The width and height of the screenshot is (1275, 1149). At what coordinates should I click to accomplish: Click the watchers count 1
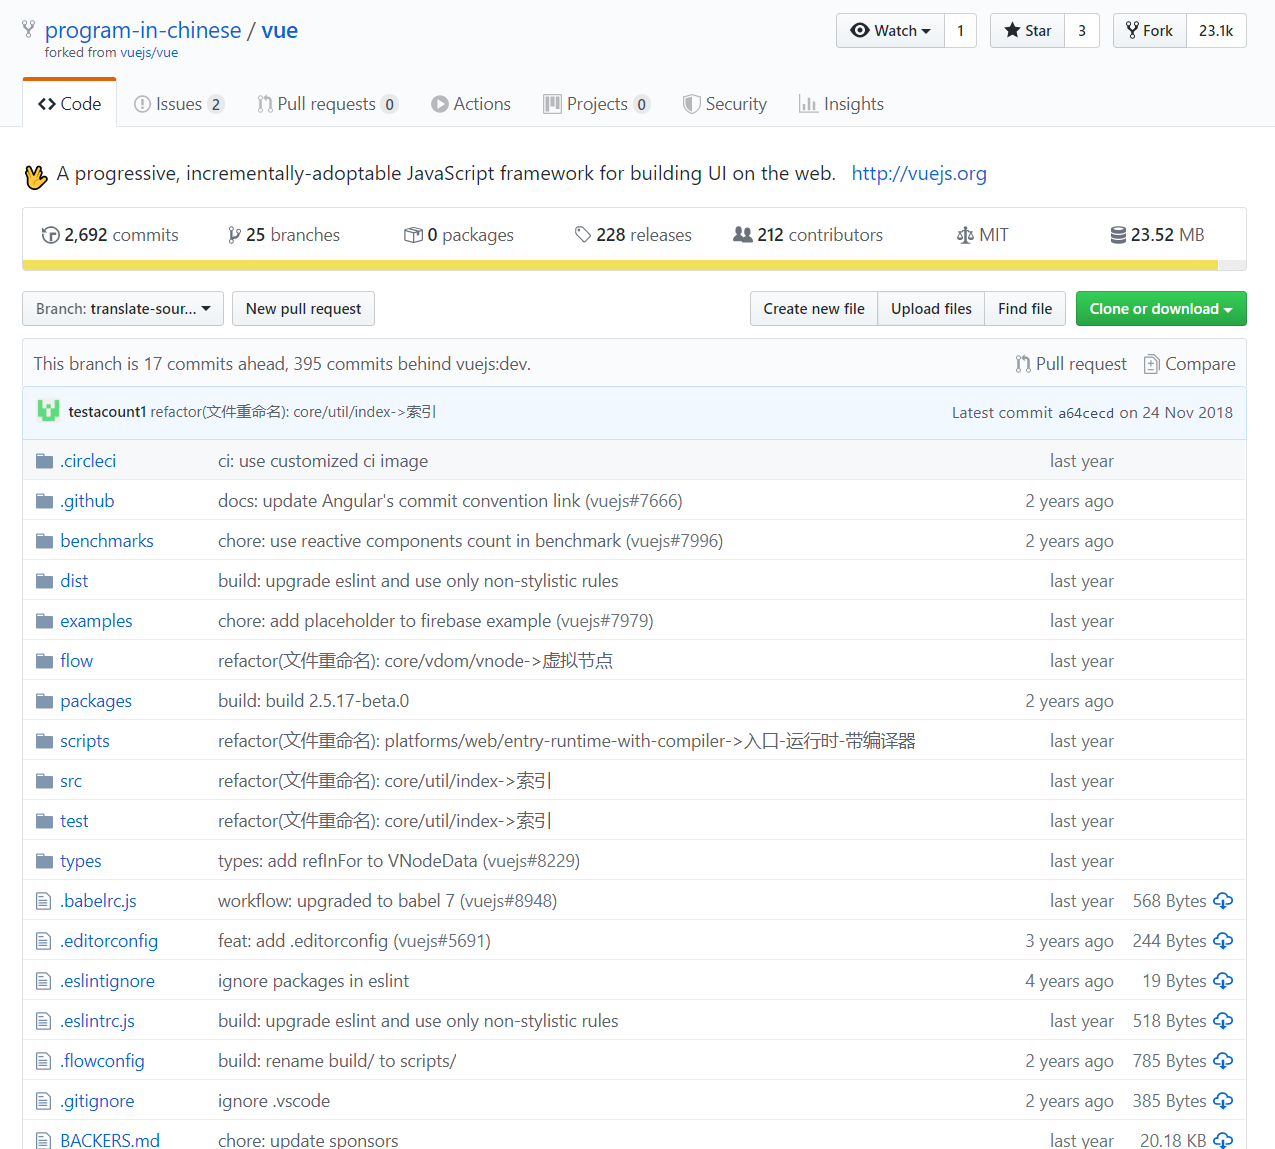tap(960, 30)
